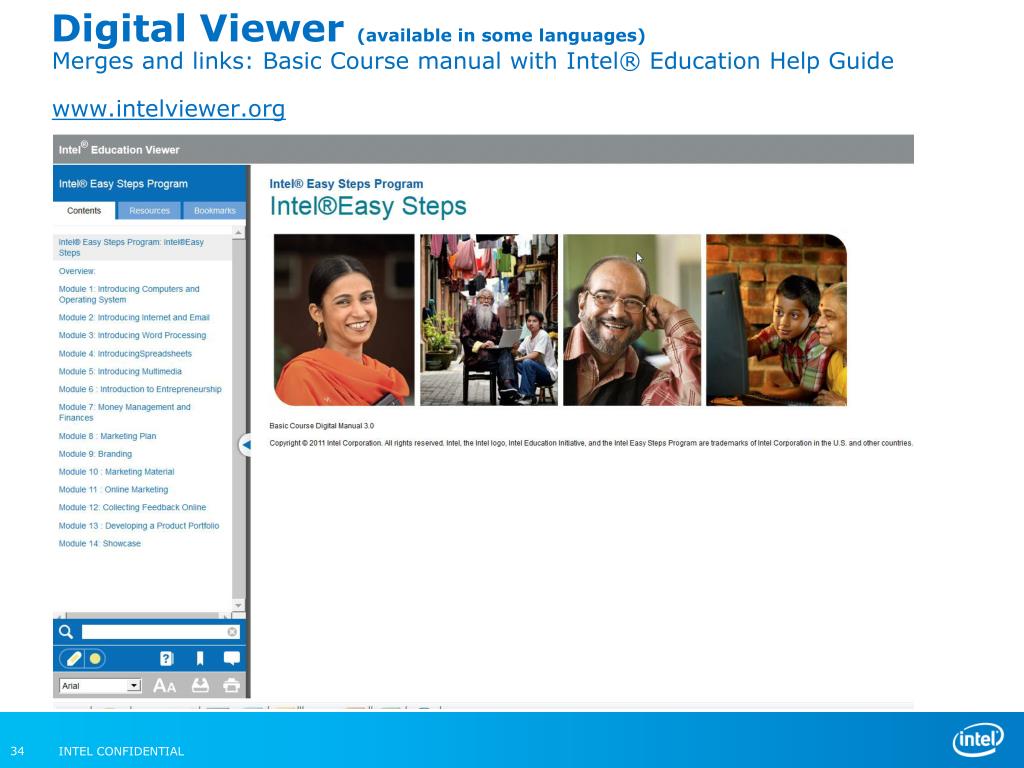
Task: Click inside the search input field
Action: coord(154,632)
